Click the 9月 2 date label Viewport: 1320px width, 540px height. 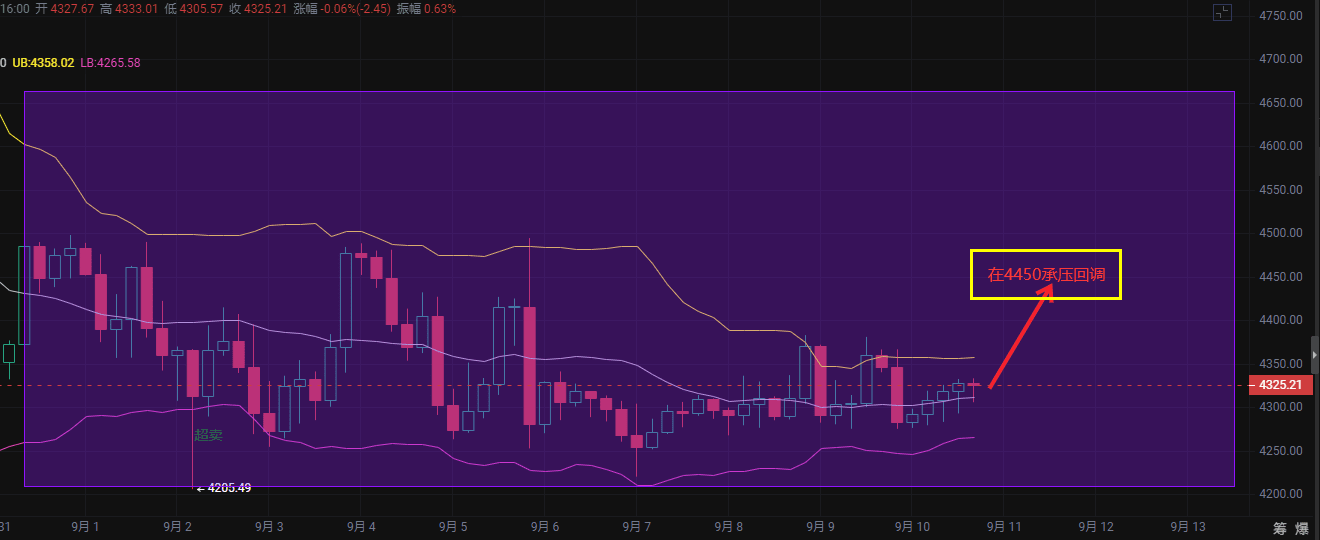click(177, 527)
